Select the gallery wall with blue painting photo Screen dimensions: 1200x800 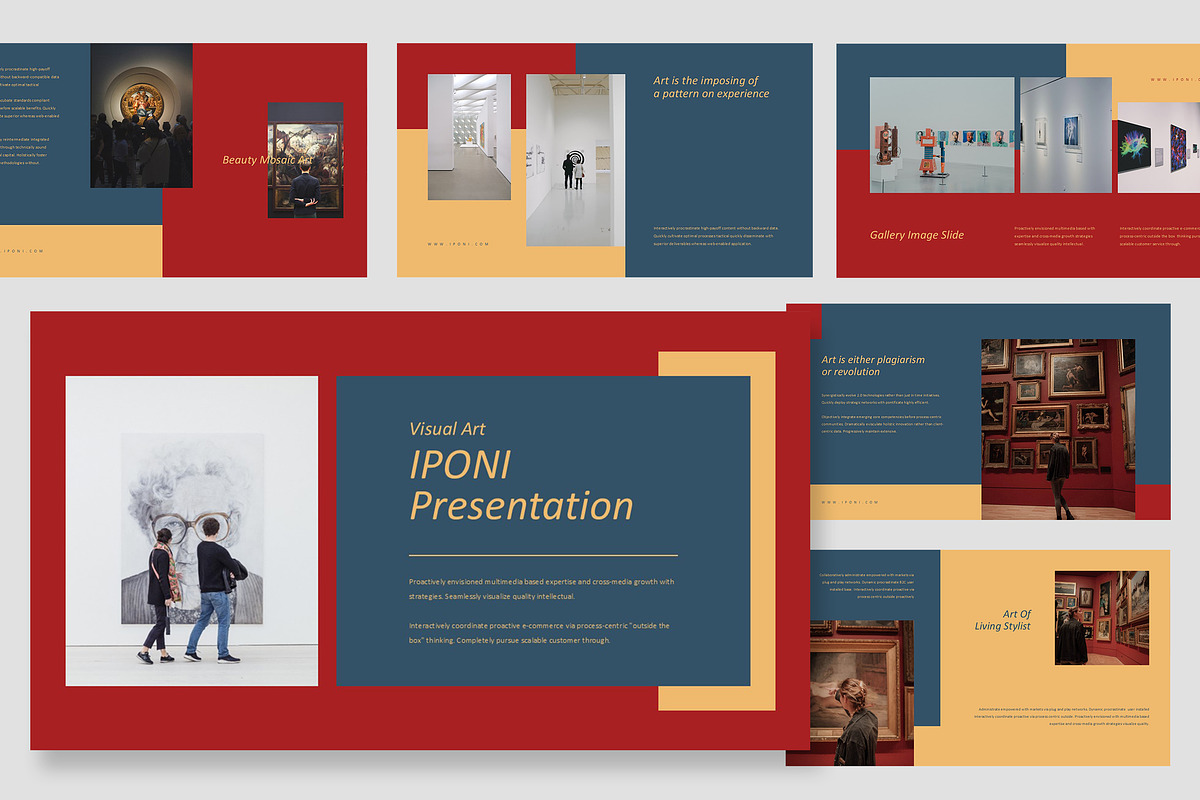click(x=1066, y=135)
